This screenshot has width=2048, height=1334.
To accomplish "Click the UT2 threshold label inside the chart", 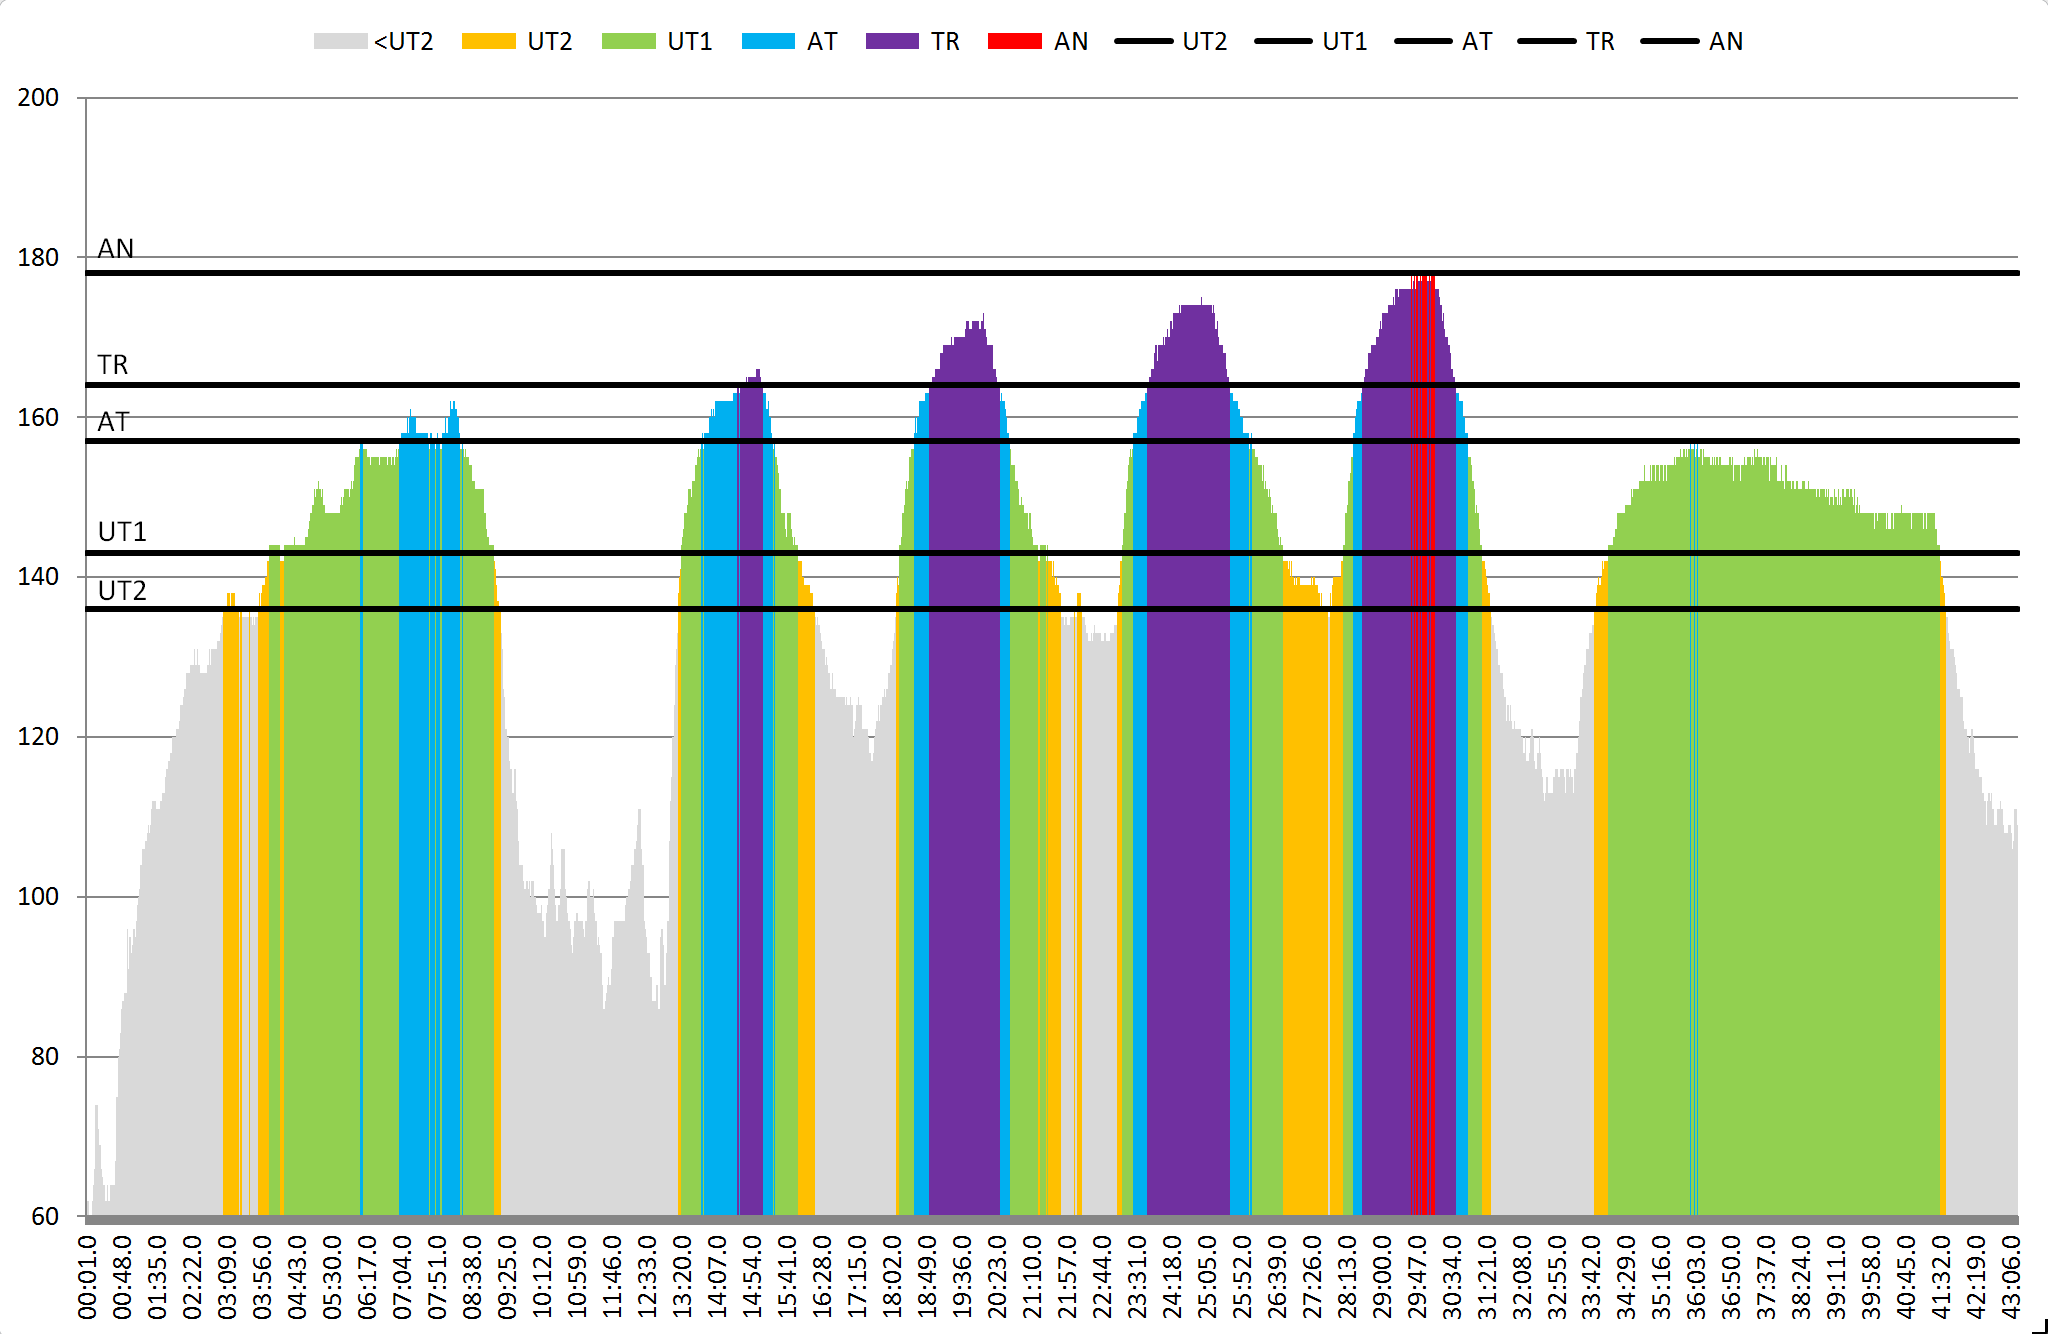I will [122, 591].
